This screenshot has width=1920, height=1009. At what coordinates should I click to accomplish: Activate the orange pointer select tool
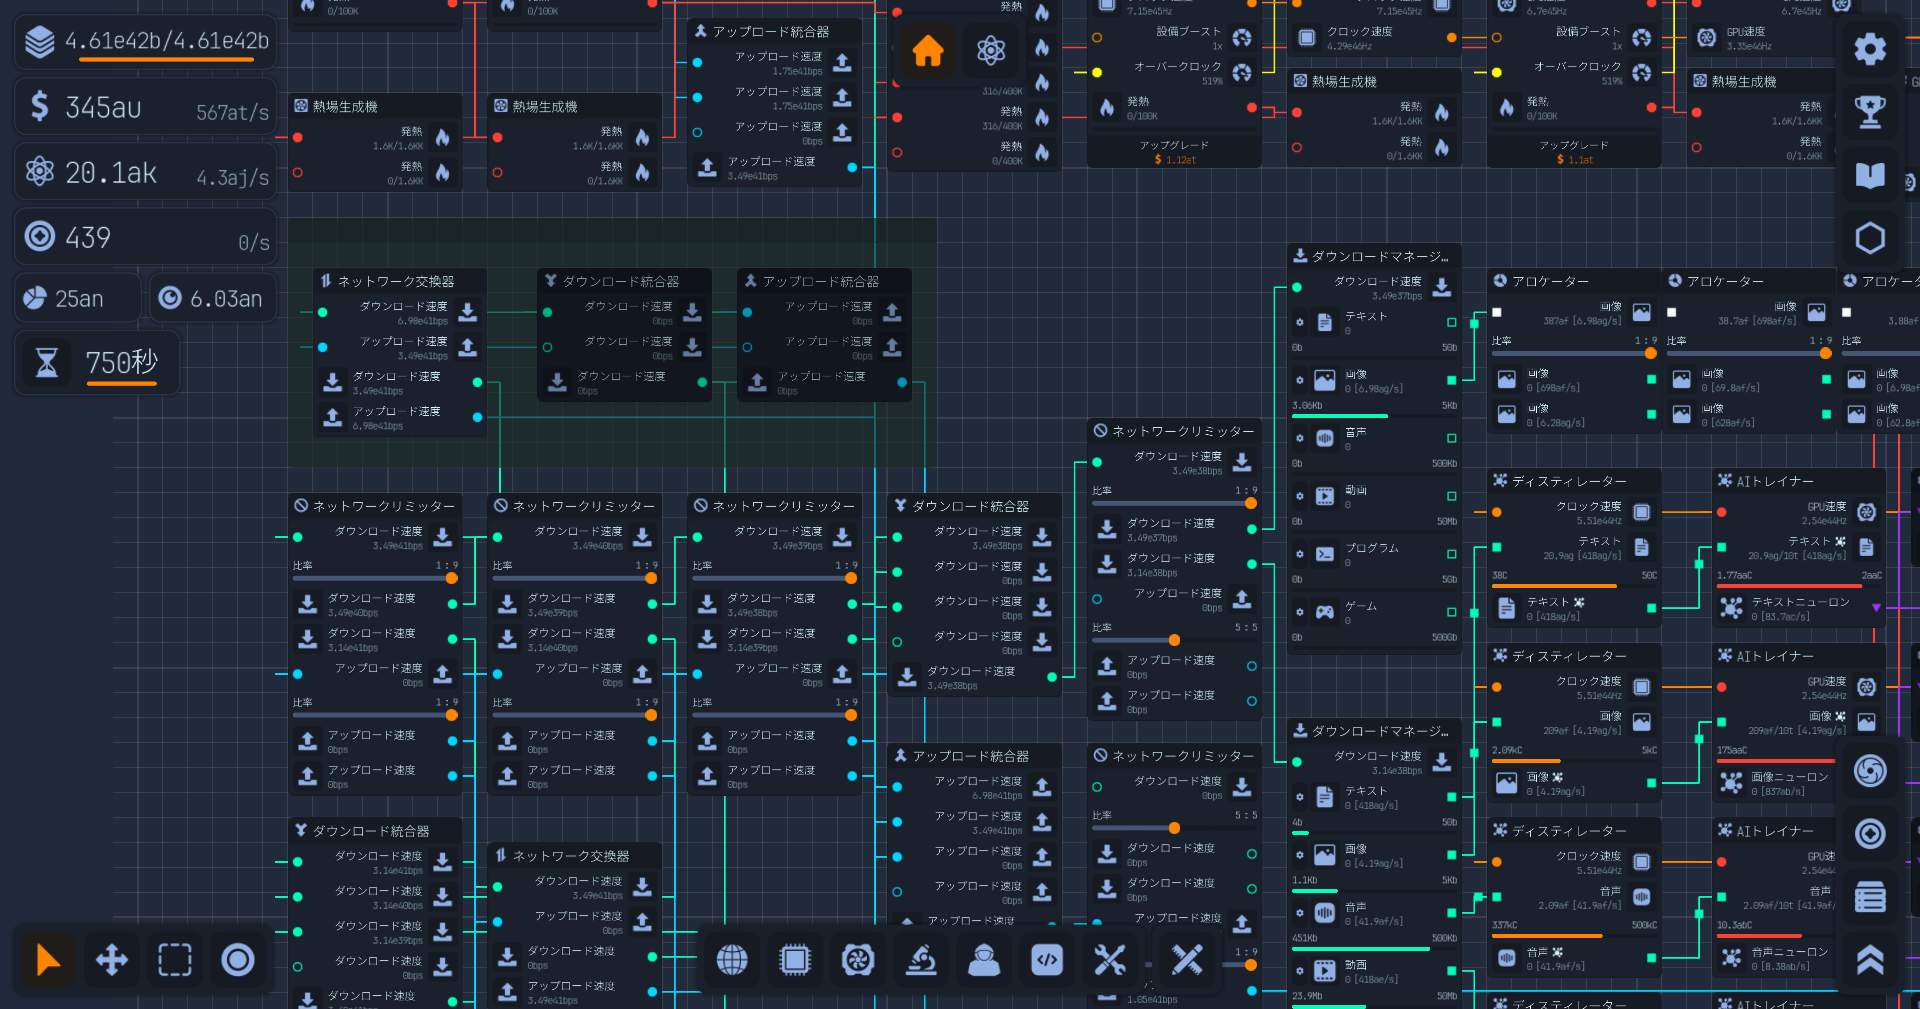48,960
